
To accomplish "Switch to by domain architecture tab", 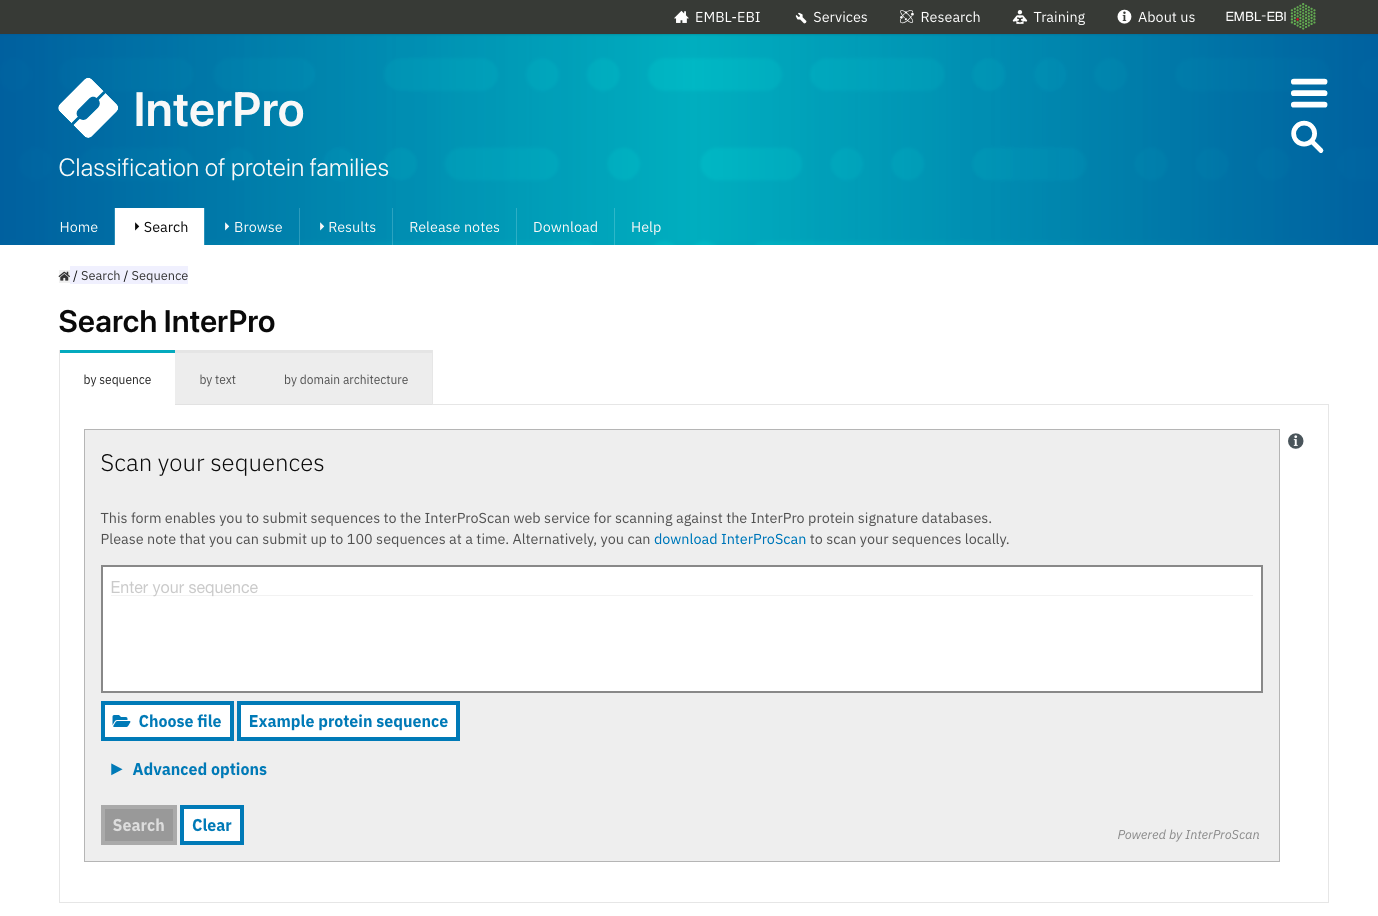I will (346, 380).
